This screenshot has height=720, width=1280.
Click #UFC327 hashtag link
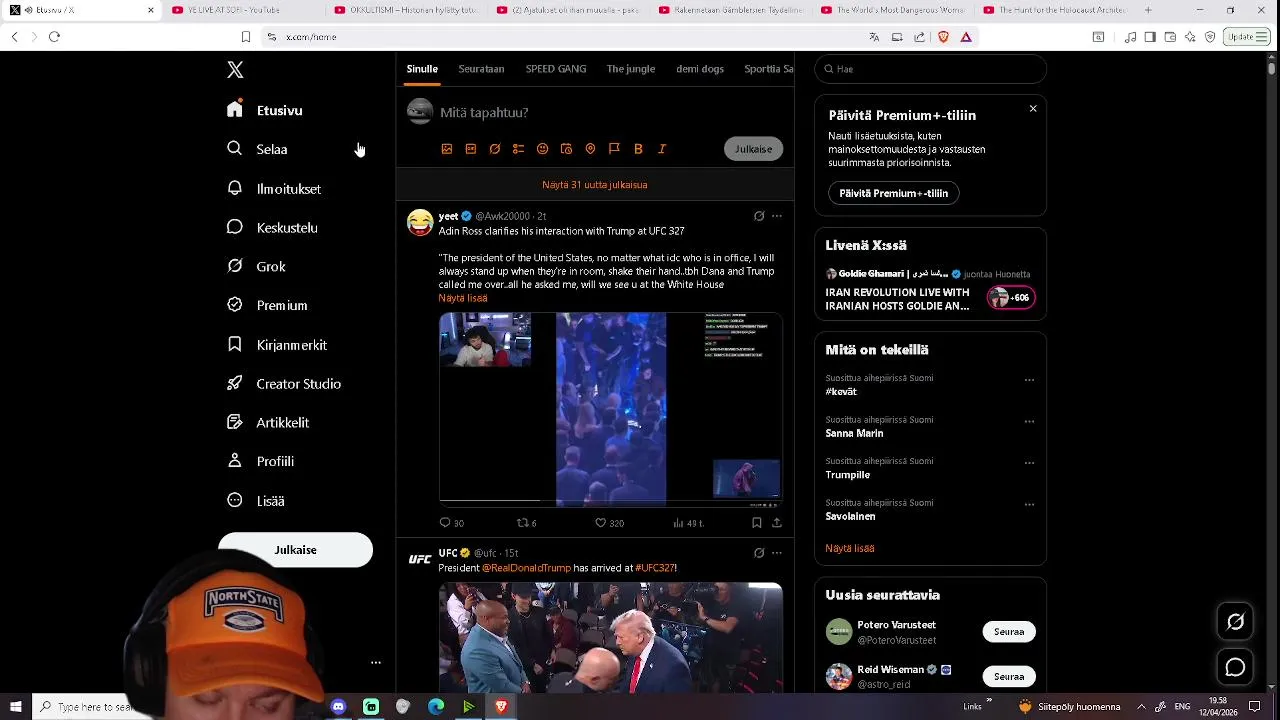coord(654,568)
